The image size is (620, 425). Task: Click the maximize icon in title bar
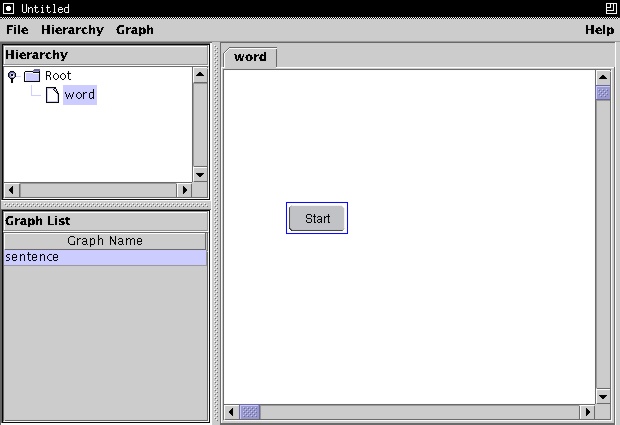611,8
